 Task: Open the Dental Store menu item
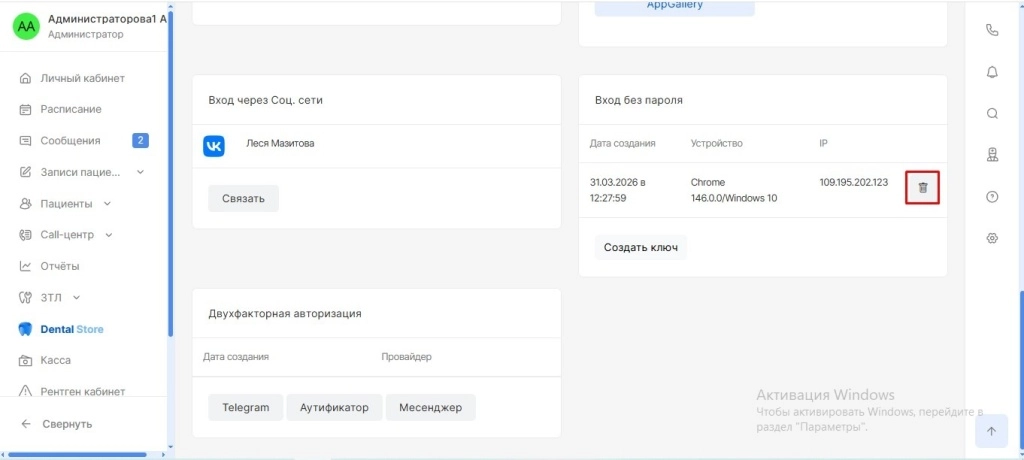point(71,329)
